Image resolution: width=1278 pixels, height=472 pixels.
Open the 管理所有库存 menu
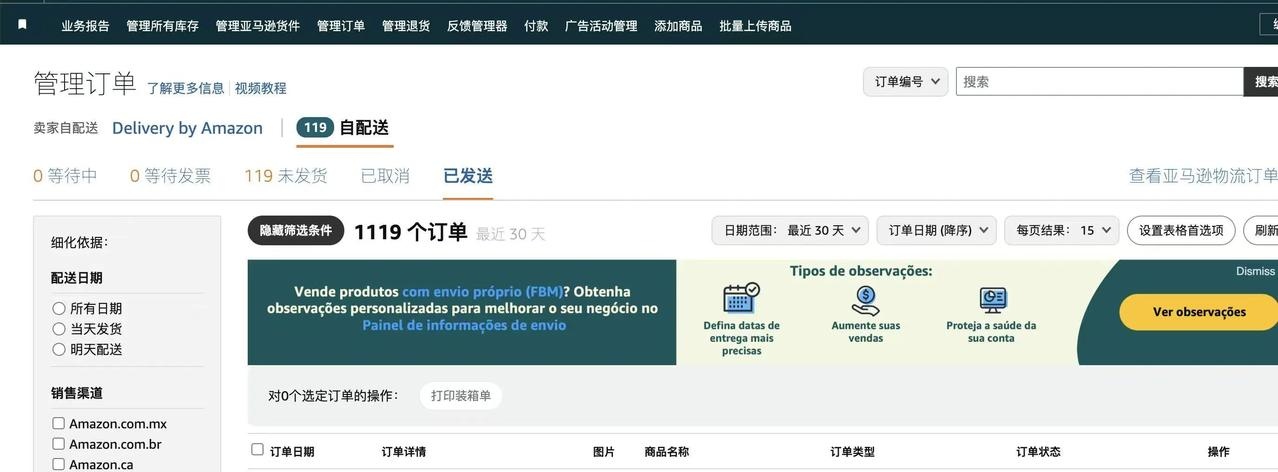162,26
